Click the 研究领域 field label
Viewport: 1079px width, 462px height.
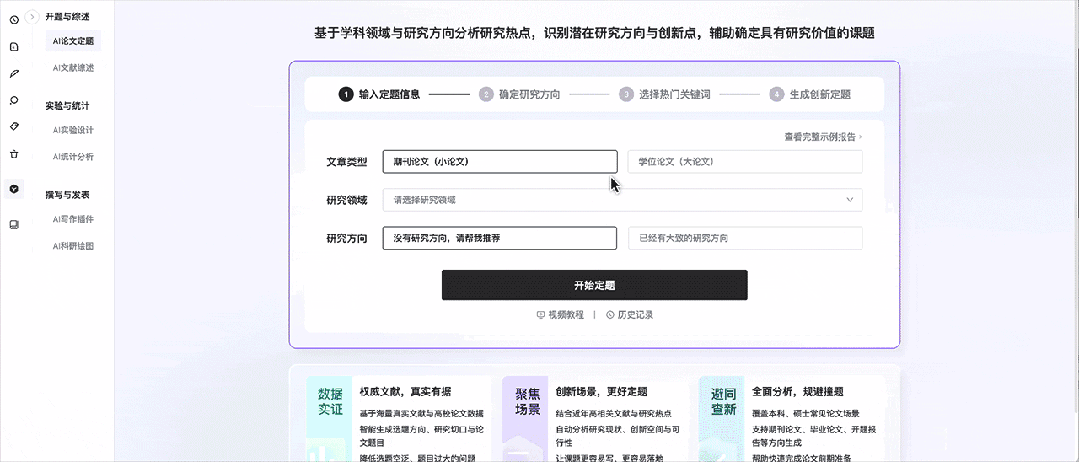tap(347, 200)
